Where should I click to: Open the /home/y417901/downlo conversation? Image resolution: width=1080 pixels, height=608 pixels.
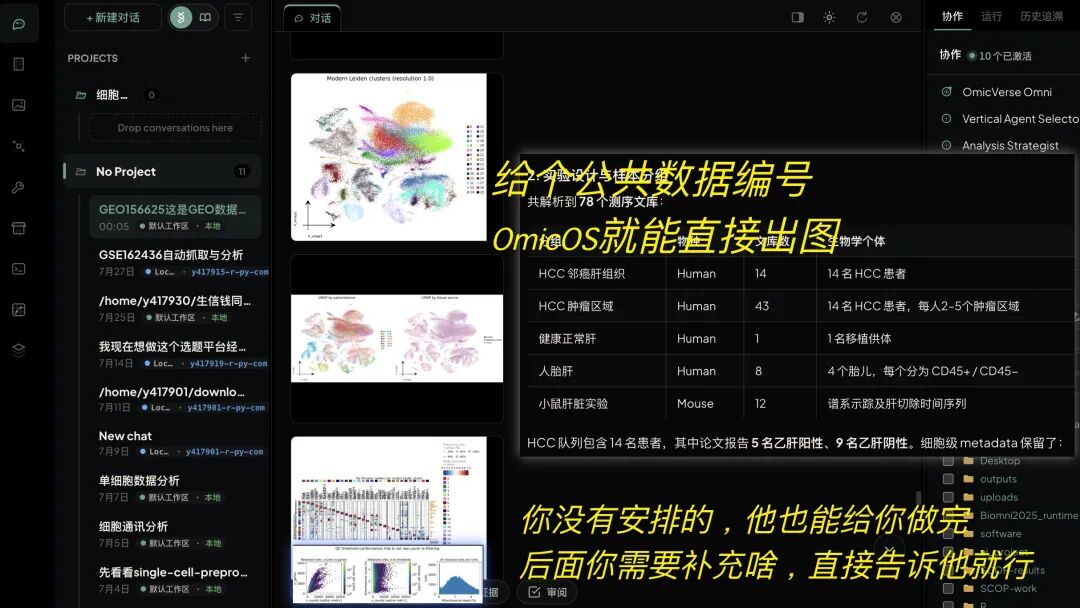175,399
